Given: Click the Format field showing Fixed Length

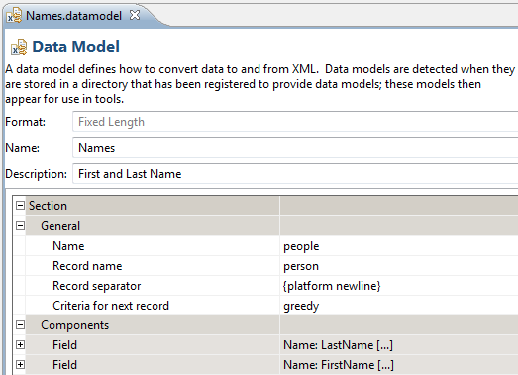Looking at the screenshot, I should (x=295, y=122).
